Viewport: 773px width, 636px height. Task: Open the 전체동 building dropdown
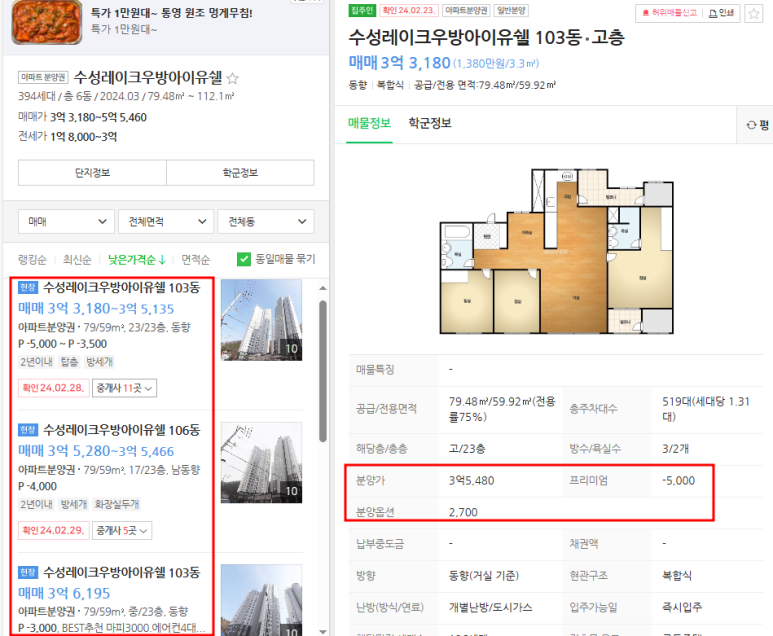266,221
